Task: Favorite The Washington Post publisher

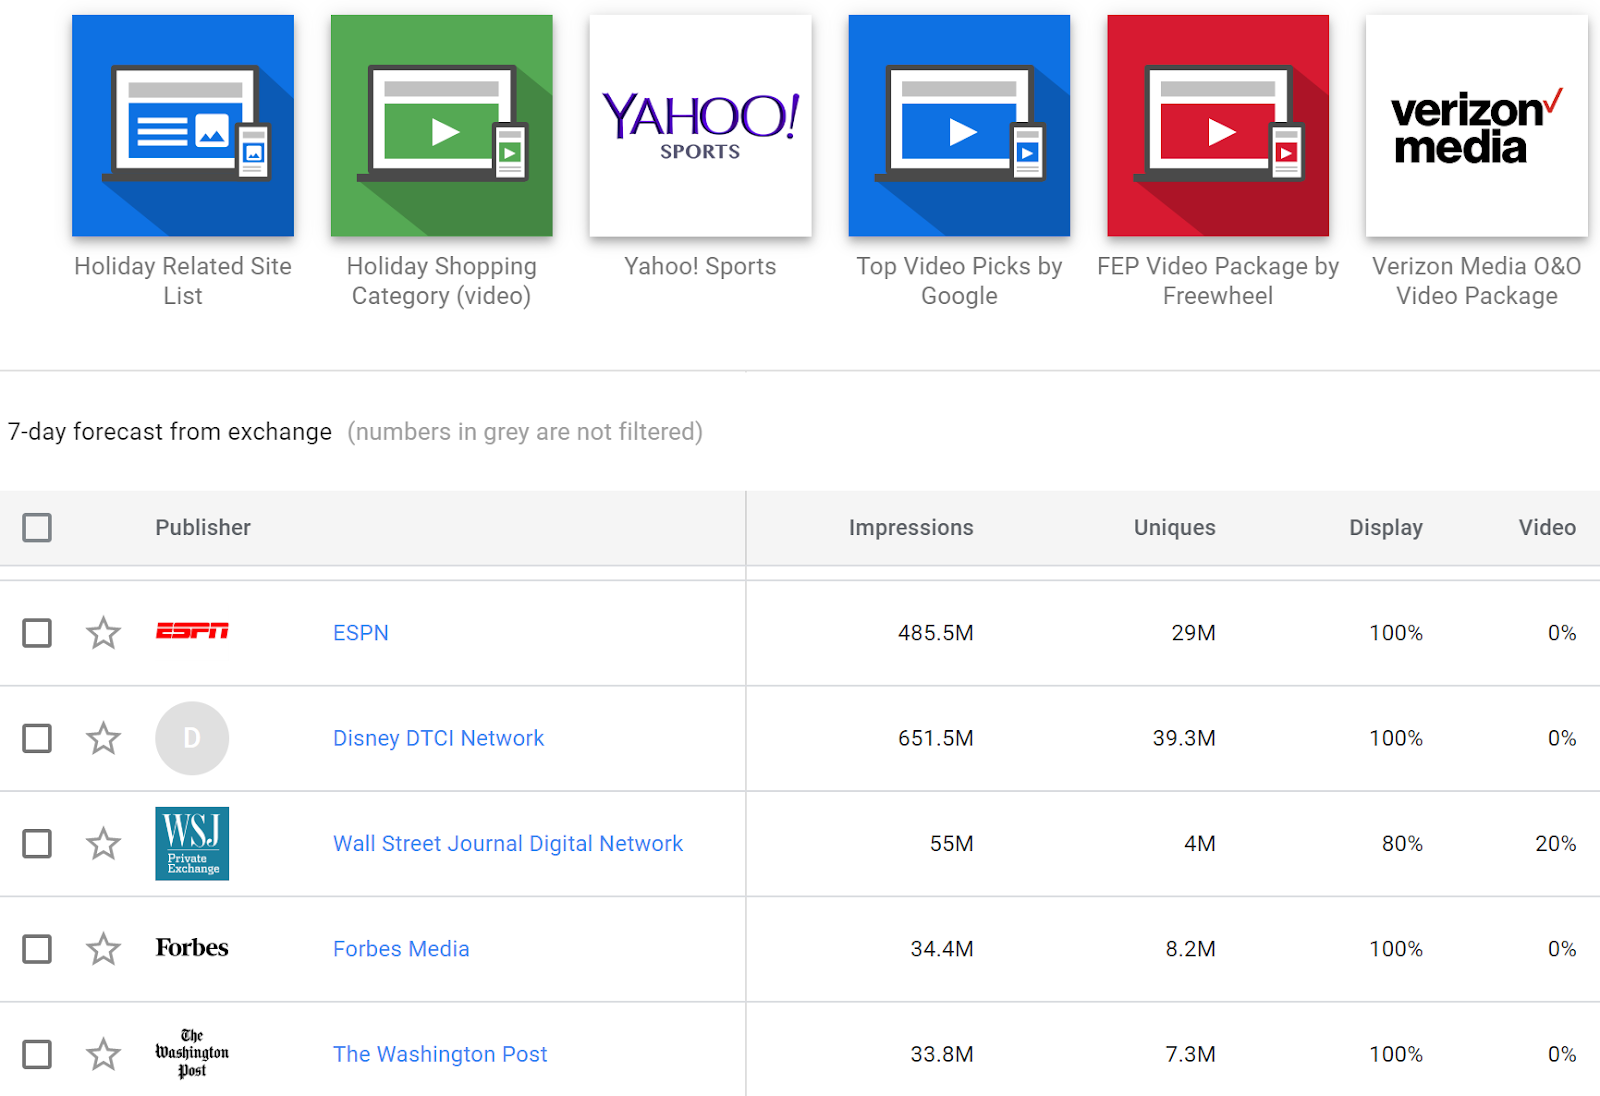Action: [x=103, y=1054]
